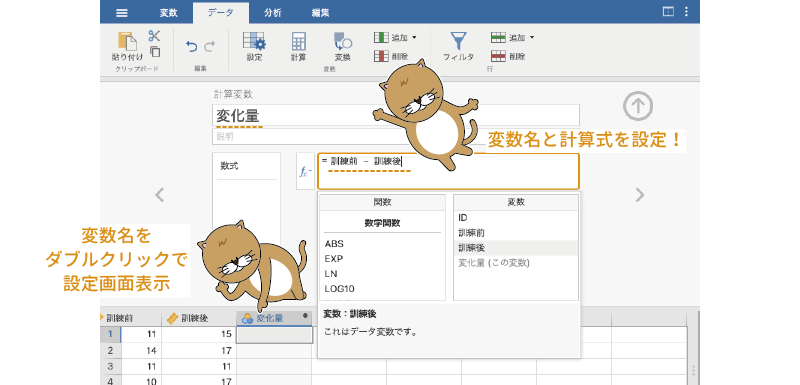Switch to the 分析 tab

(272, 13)
